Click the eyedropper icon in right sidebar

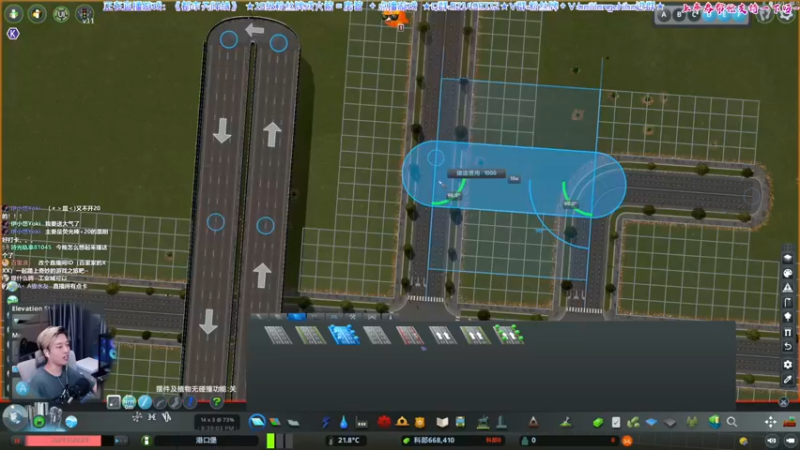[788, 380]
